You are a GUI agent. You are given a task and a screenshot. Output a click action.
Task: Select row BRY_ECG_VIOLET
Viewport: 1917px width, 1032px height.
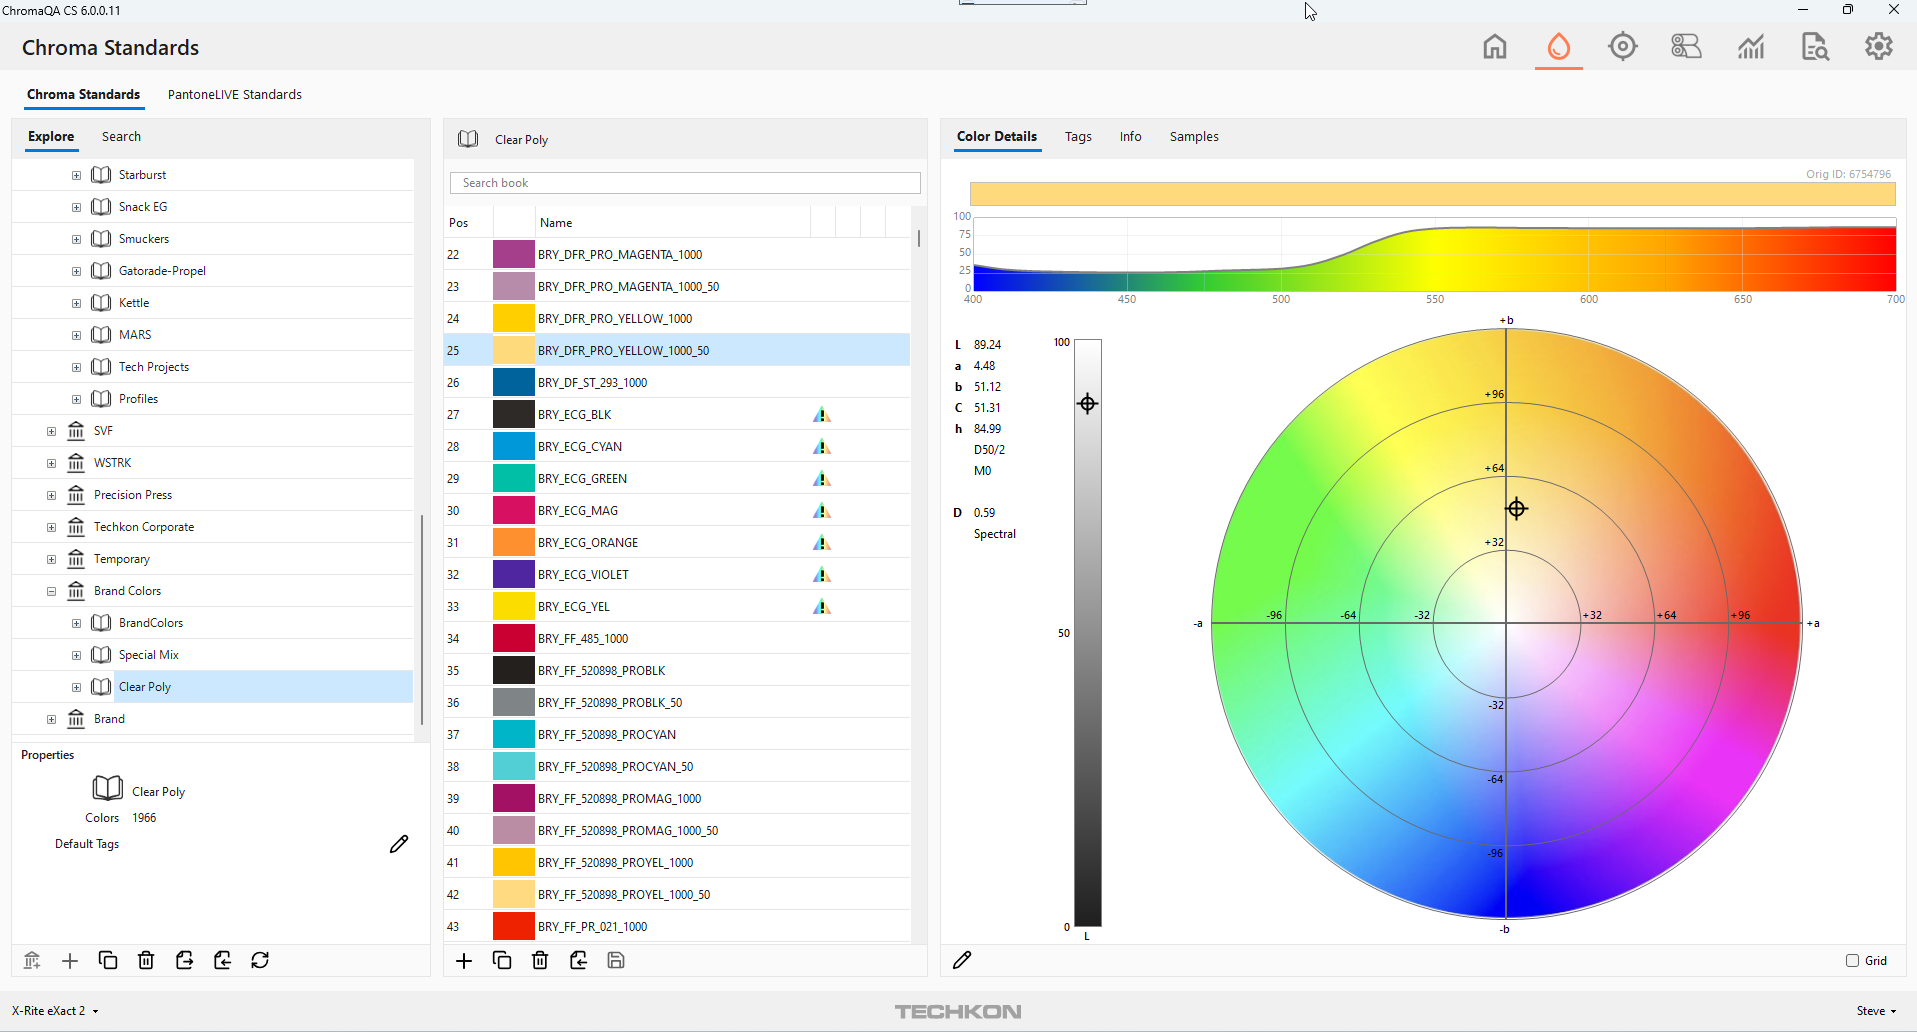[677, 575]
